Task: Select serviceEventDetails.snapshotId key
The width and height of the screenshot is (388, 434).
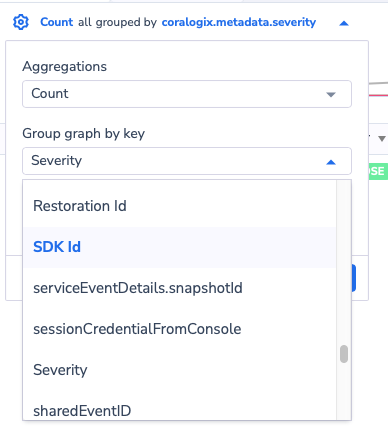Action: click(180, 288)
